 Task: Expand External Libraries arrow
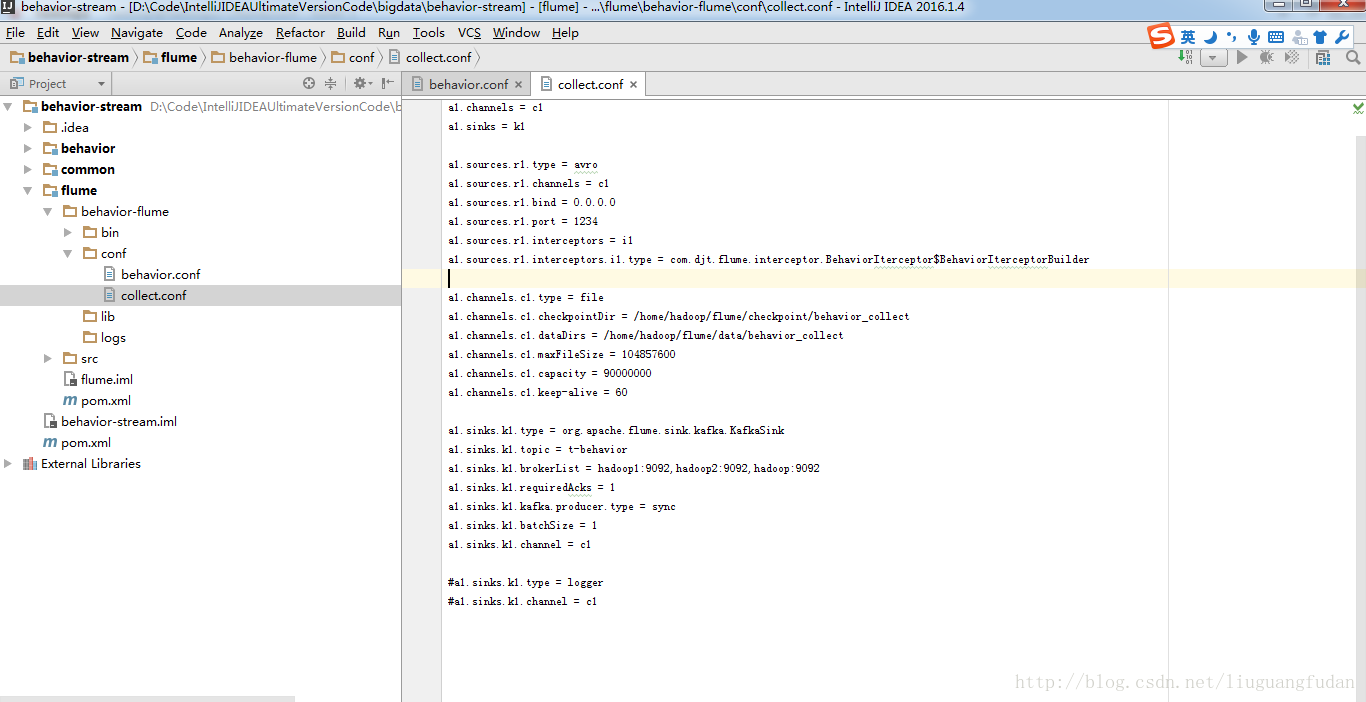tap(8, 463)
